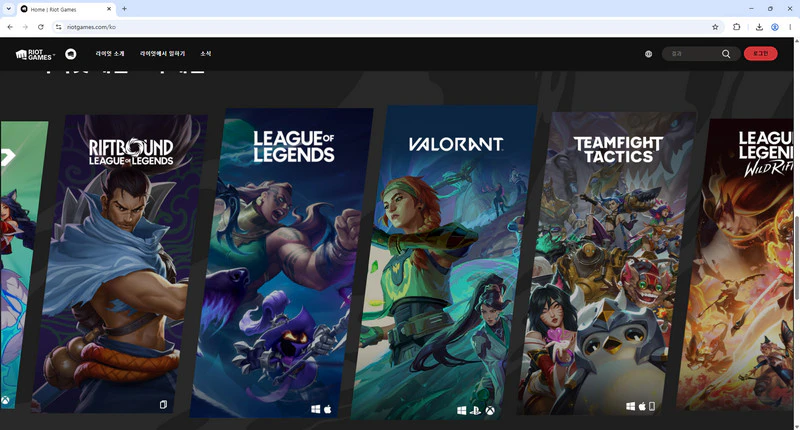800x430 pixels.
Task: Click the globe language selector icon
Action: coord(648,54)
